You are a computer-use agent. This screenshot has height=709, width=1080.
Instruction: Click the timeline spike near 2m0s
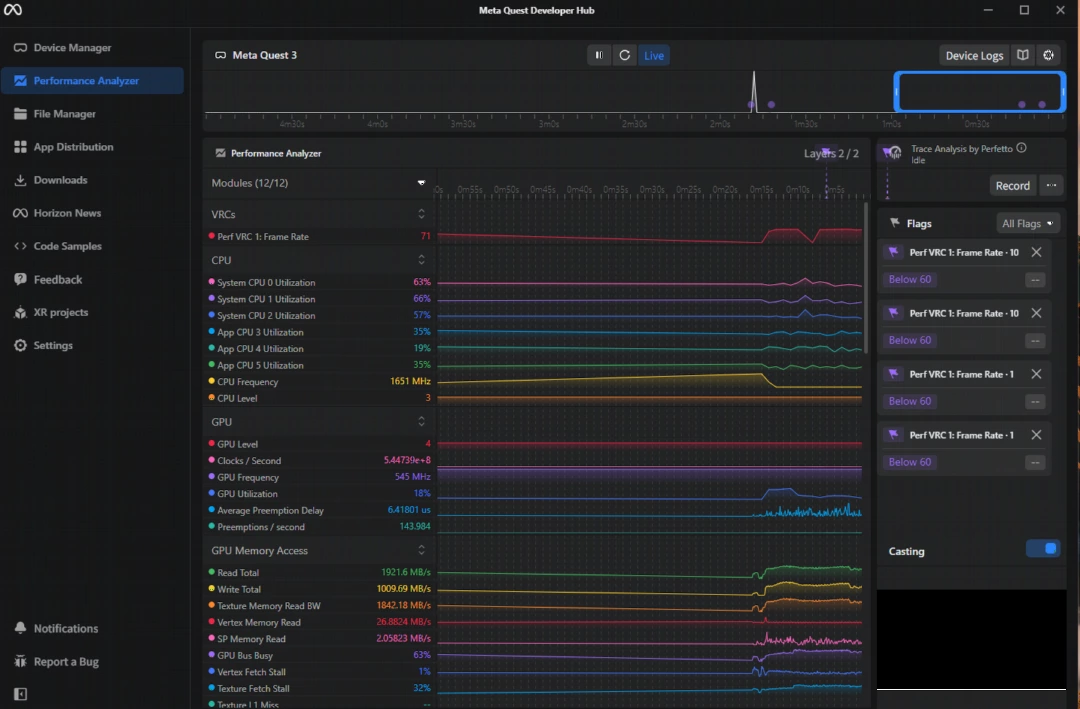coord(754,90)
